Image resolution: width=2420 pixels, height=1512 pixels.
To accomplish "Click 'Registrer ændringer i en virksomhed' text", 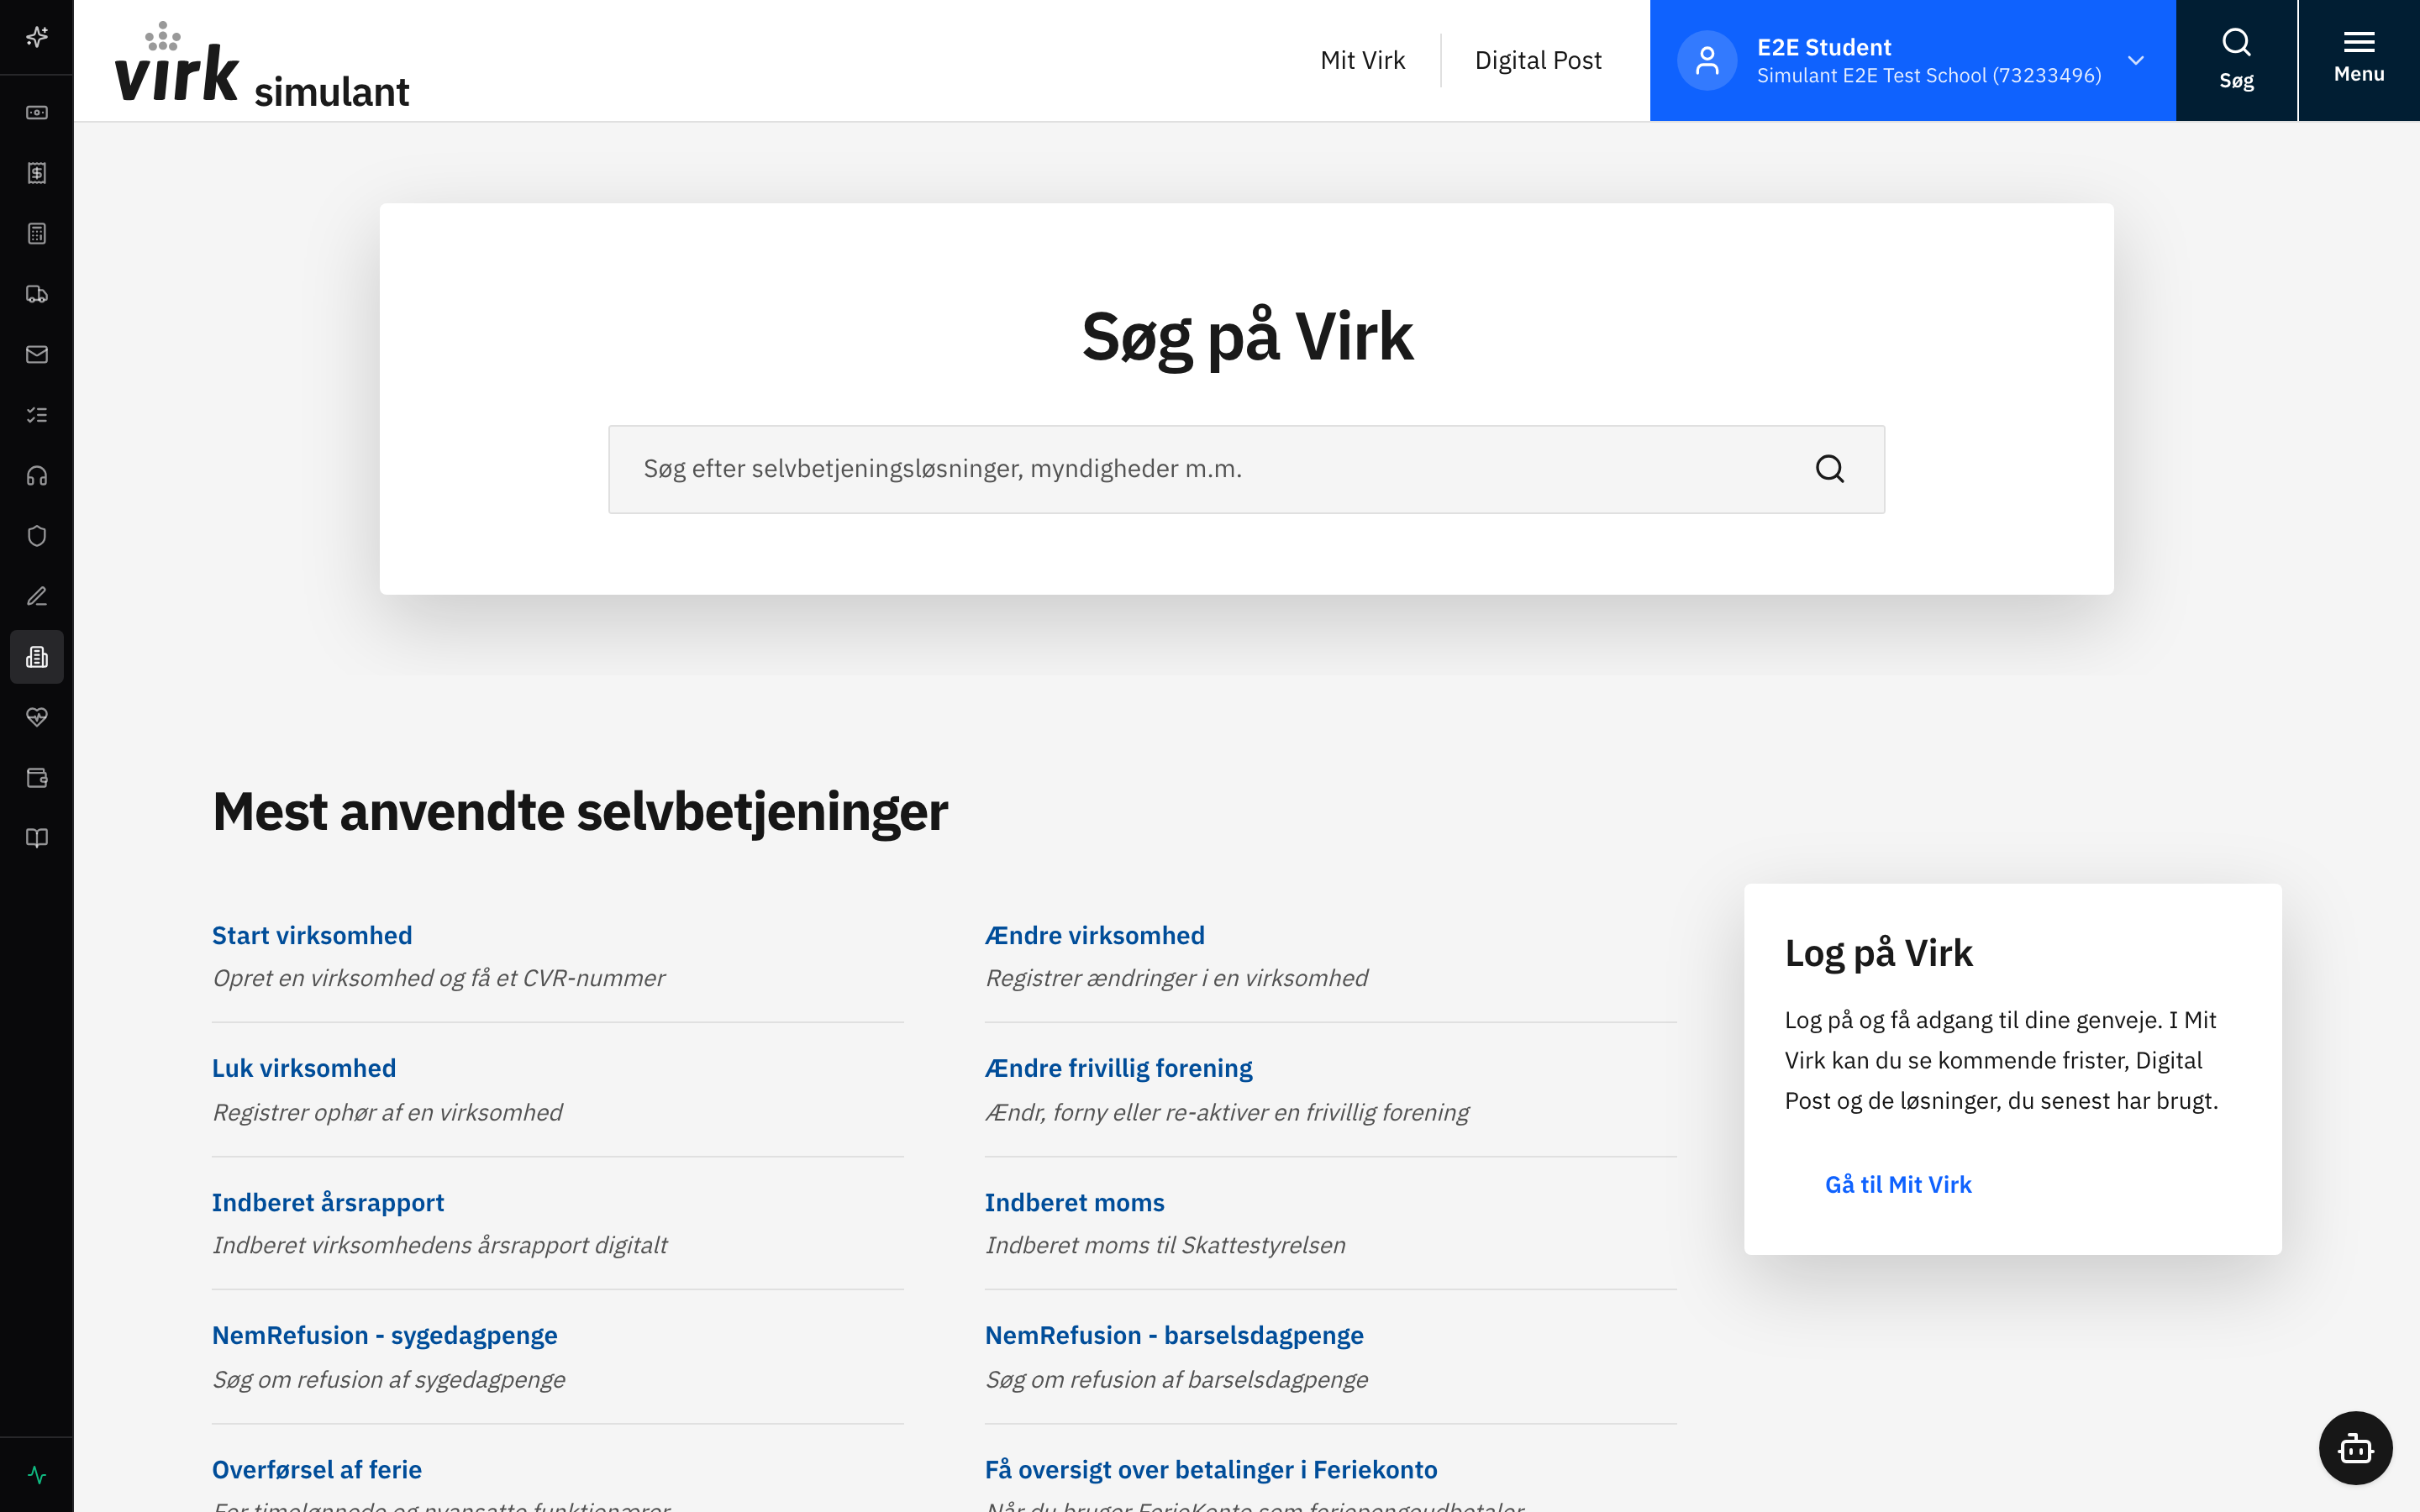I will (x=1177, y=978).
